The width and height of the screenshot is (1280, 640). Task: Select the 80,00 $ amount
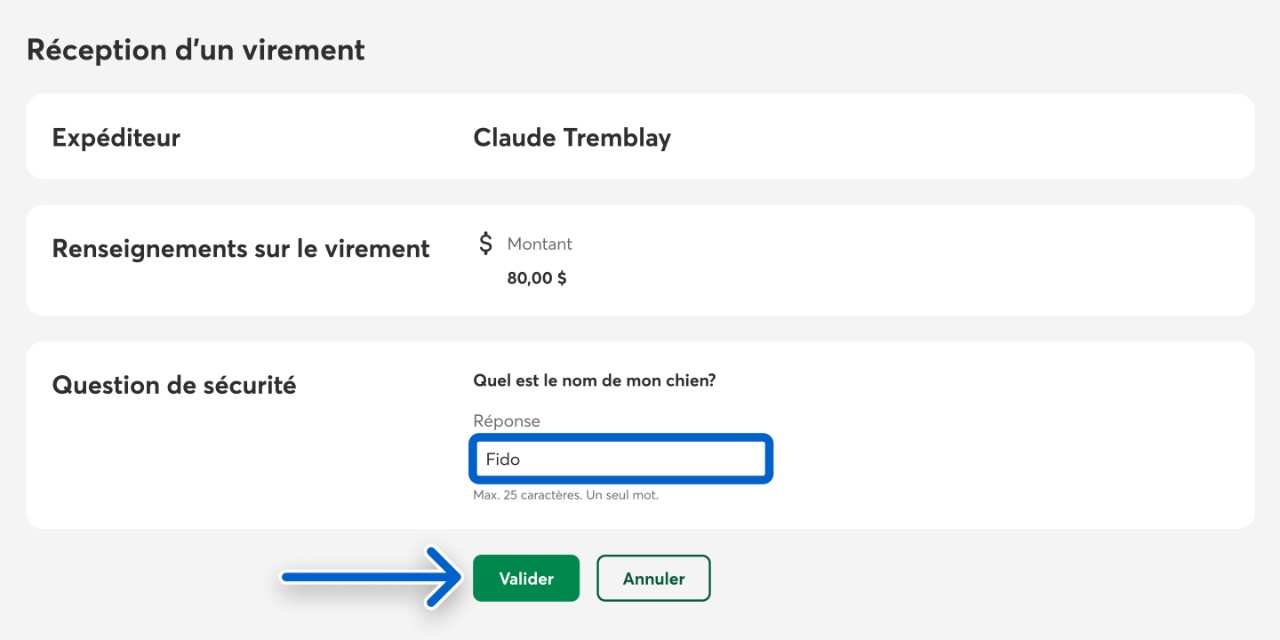tap(537, 278)
